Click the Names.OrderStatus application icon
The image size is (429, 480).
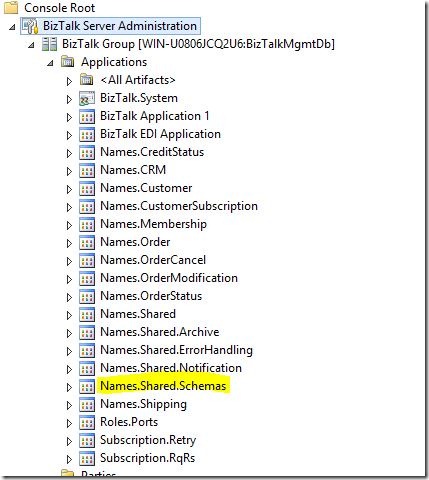pyautogui.click(x=87, y=297)
